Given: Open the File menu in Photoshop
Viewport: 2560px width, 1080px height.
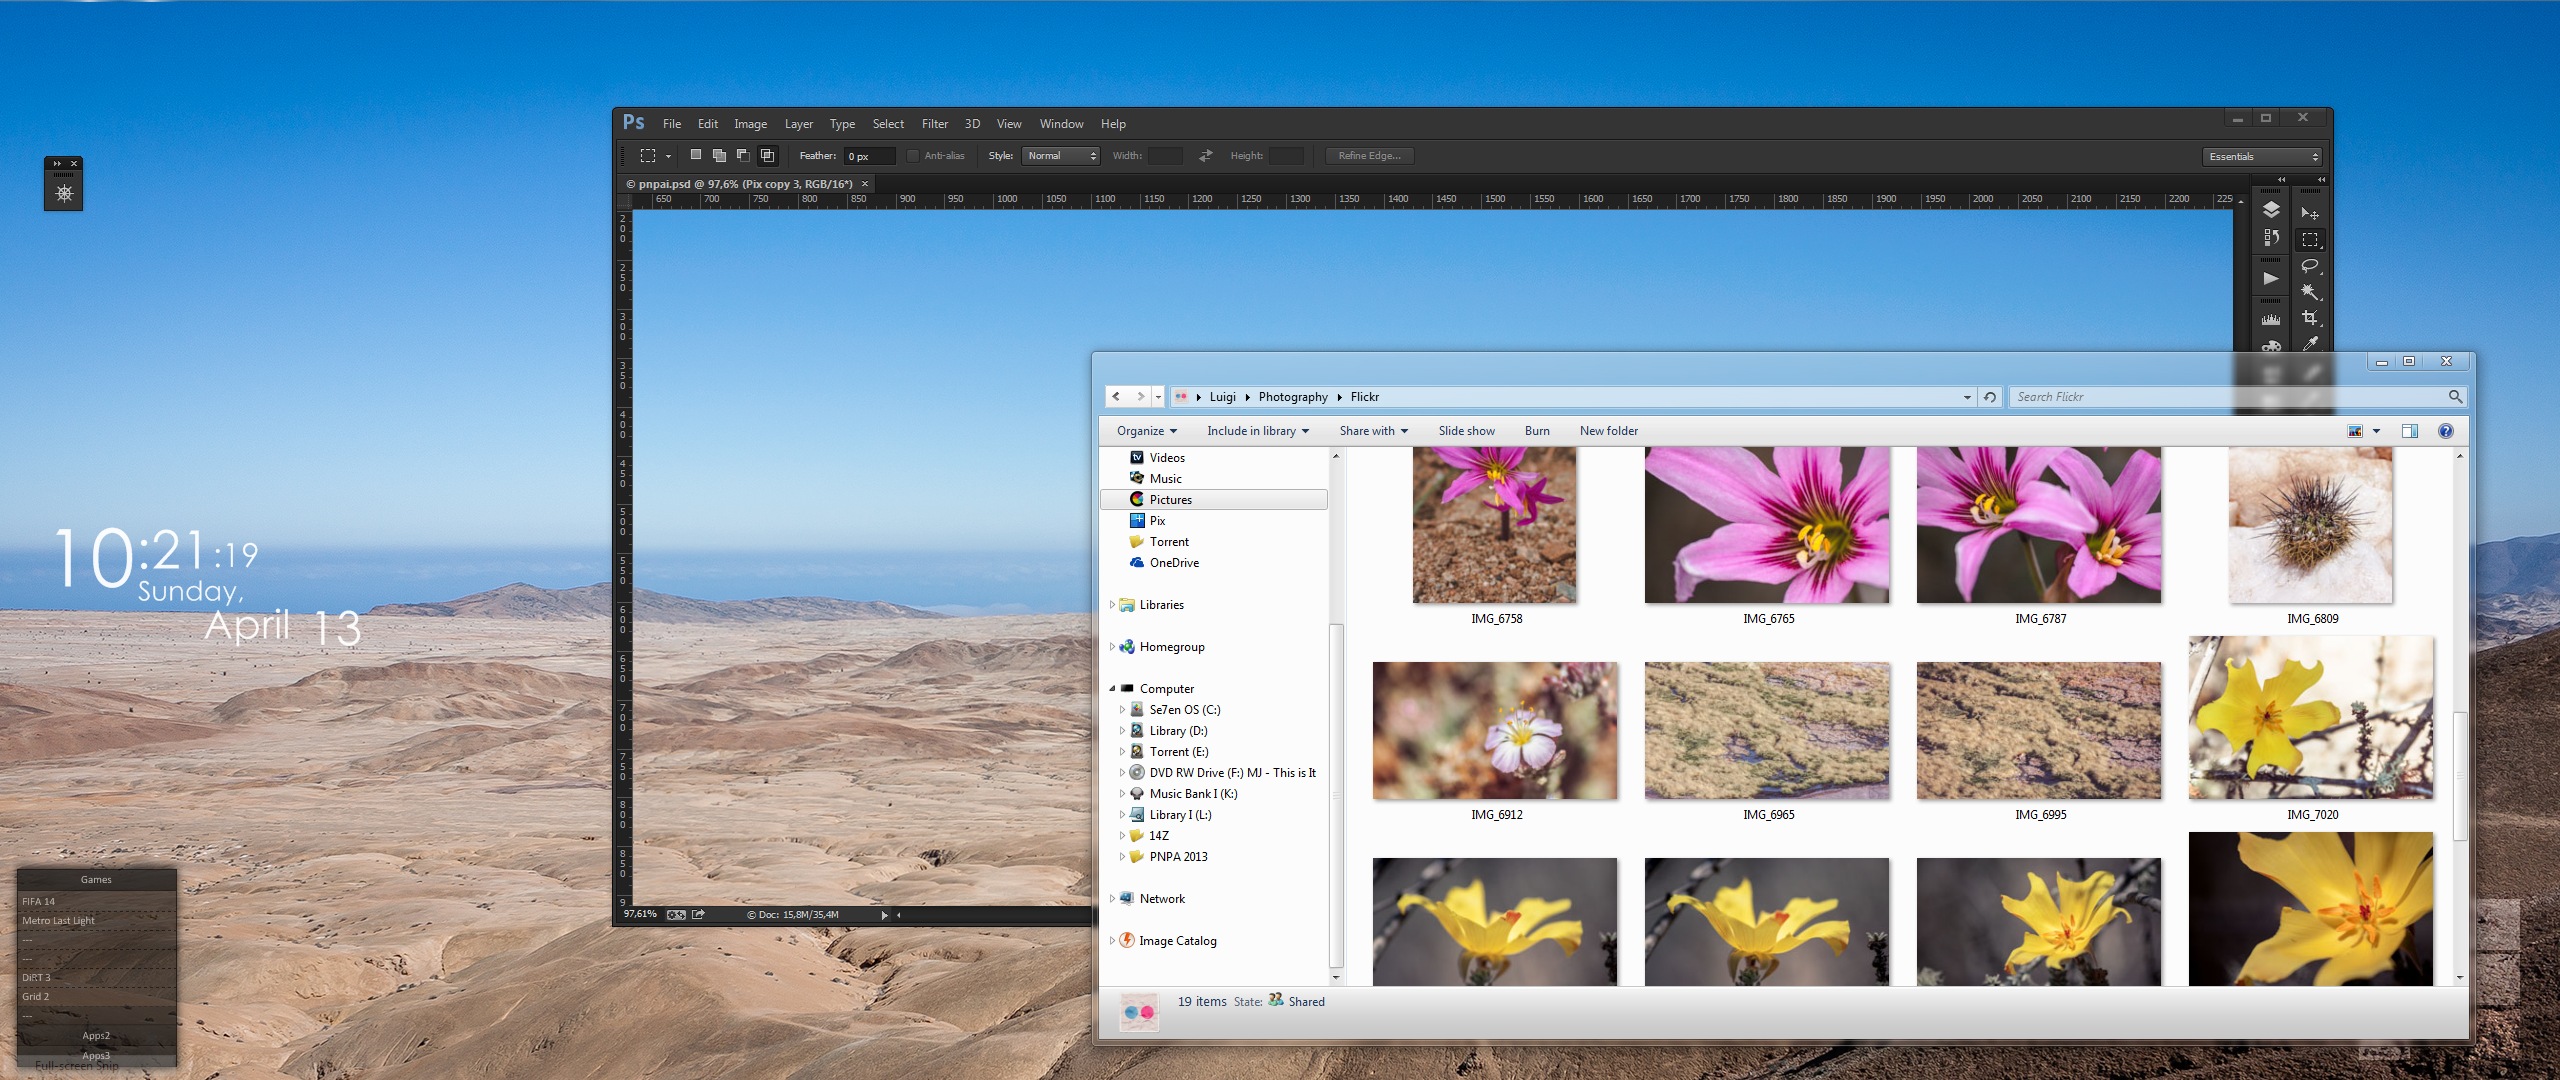Looking at the screenshot, I should pyautogui.click(x=672, y=124).
